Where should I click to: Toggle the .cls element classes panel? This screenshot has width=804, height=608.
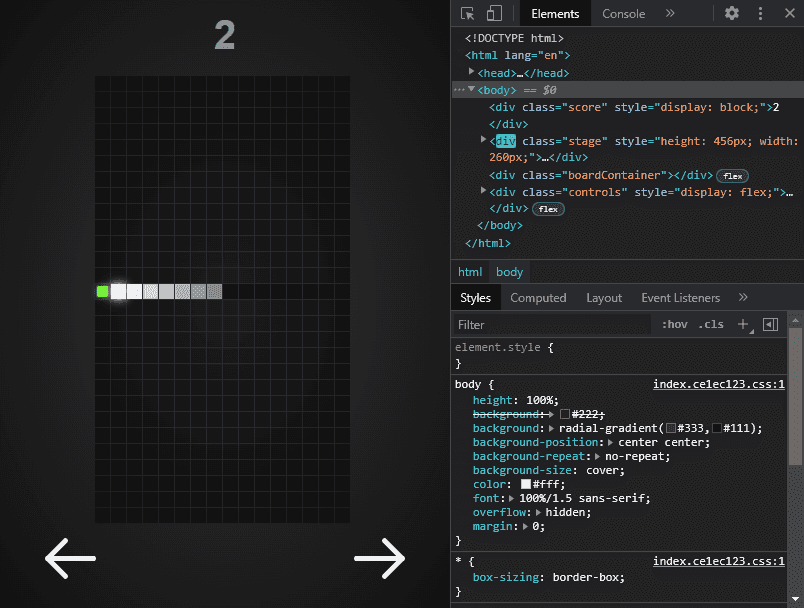(711, 324)
